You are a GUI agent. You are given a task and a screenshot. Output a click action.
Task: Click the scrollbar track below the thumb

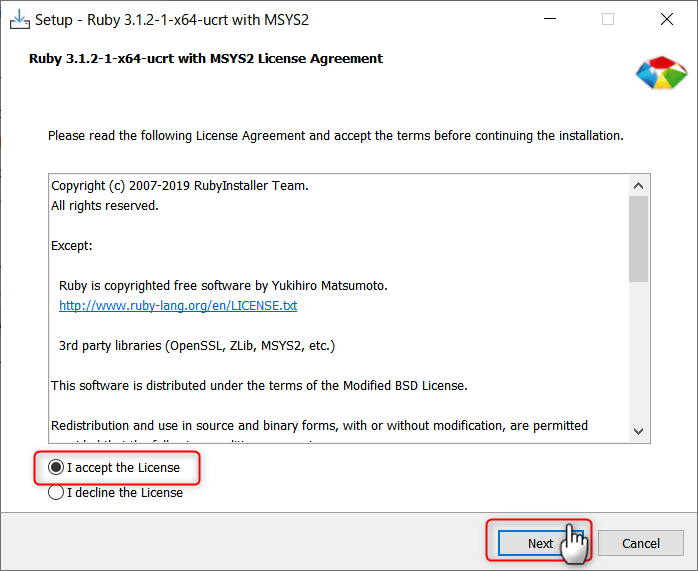(x=638, y=352)
